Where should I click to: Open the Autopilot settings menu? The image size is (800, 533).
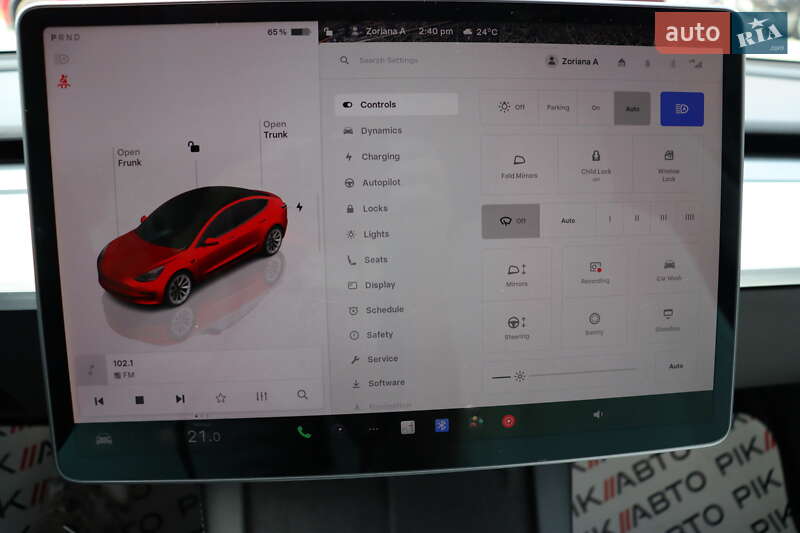(x=373, y=183)
